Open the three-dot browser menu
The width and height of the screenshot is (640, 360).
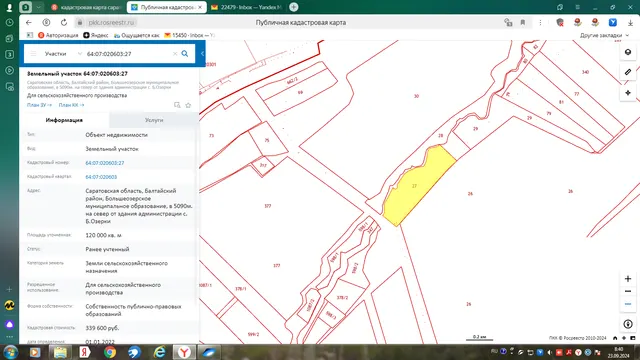tap(540, 22)
